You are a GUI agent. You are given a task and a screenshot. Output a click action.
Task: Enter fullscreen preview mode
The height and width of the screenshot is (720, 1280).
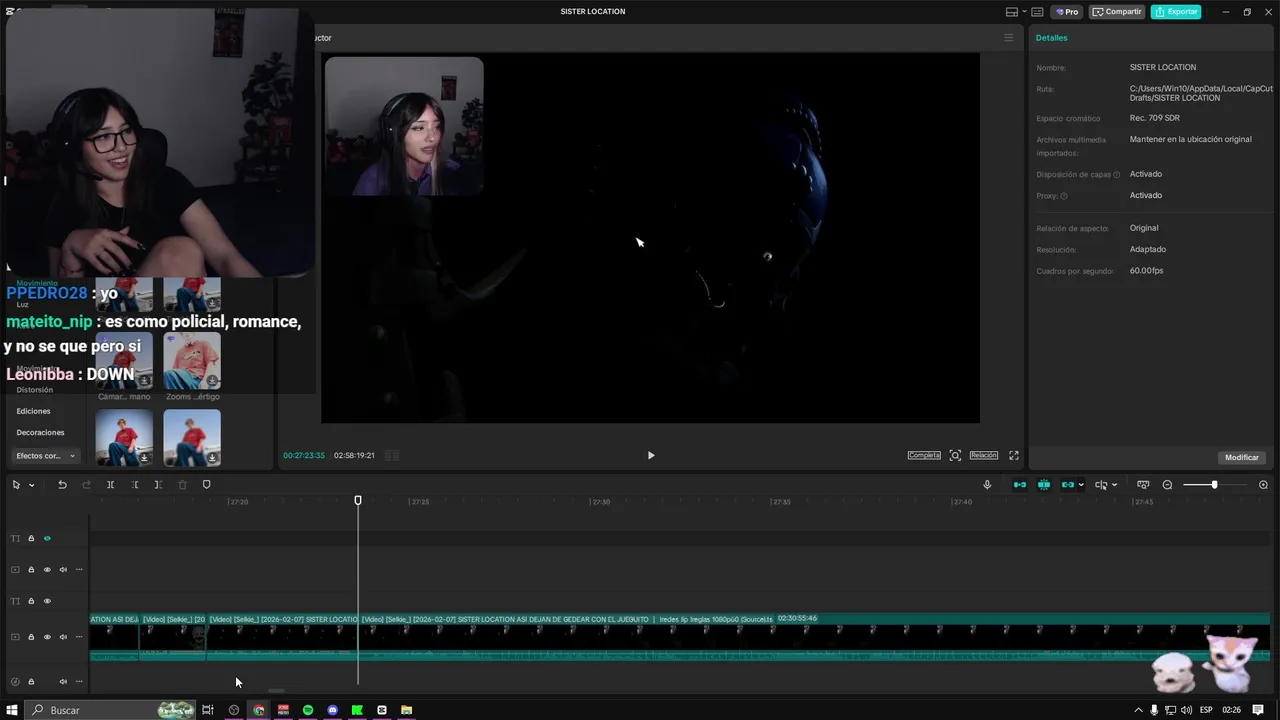(1013, 455)
